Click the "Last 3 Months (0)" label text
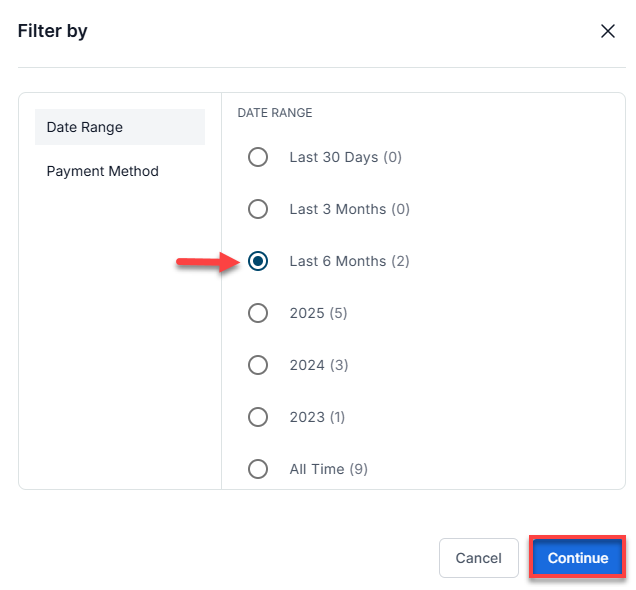636x590 pixels. (x=349, y=209)
